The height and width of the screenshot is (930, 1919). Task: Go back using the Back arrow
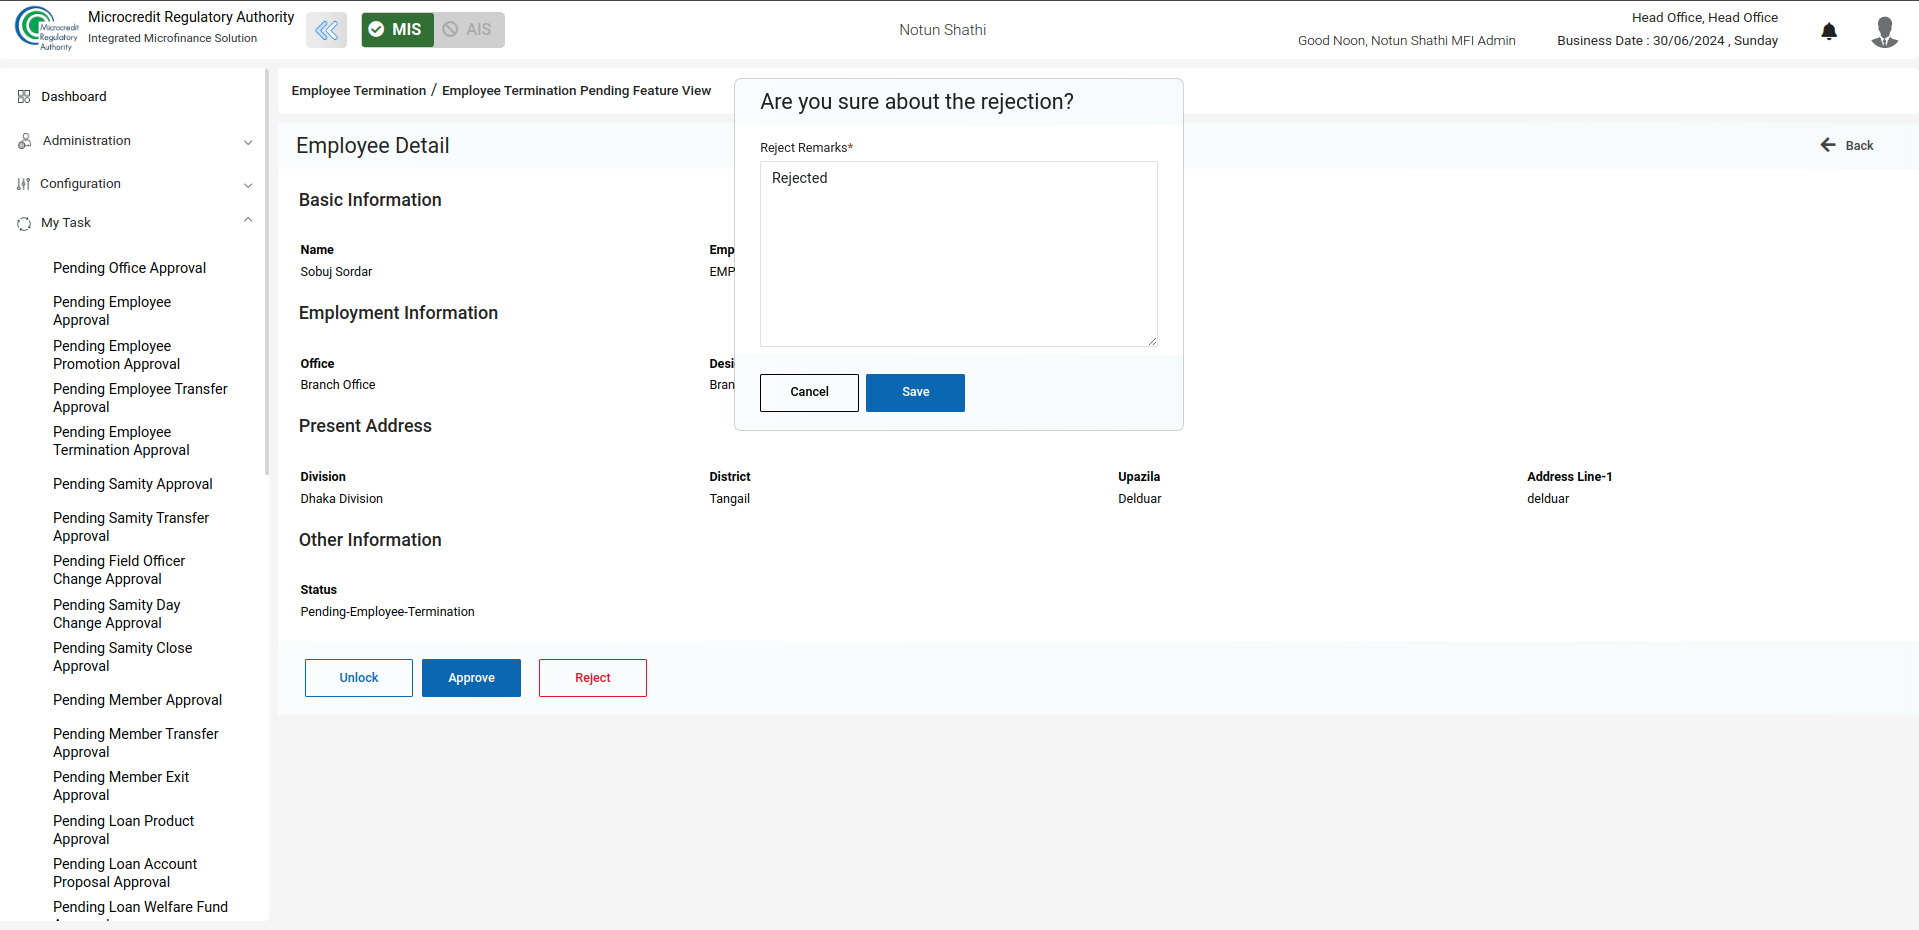(x=1846, y=146)
